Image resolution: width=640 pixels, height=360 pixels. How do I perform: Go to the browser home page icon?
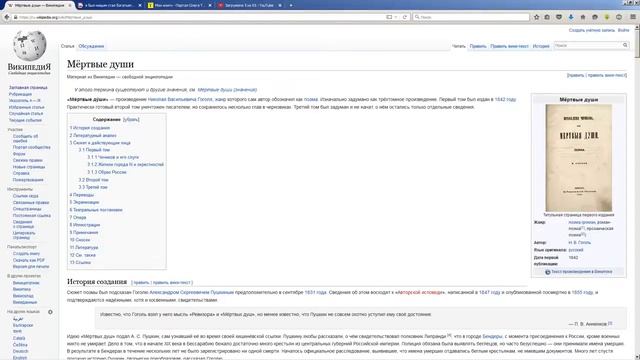(583, 17)
